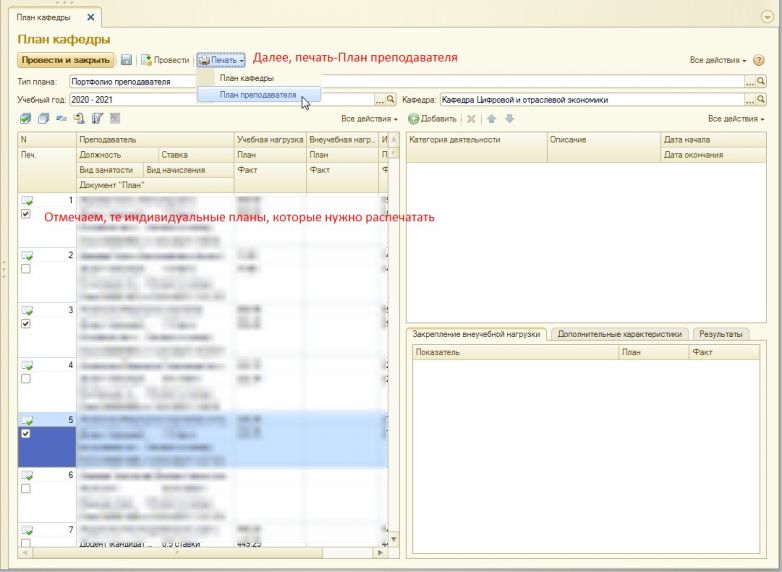Click the green check-all icon in list toolbar
Image resolution: width=782 pixels, height=572 pixels.
tap(25, 119)
